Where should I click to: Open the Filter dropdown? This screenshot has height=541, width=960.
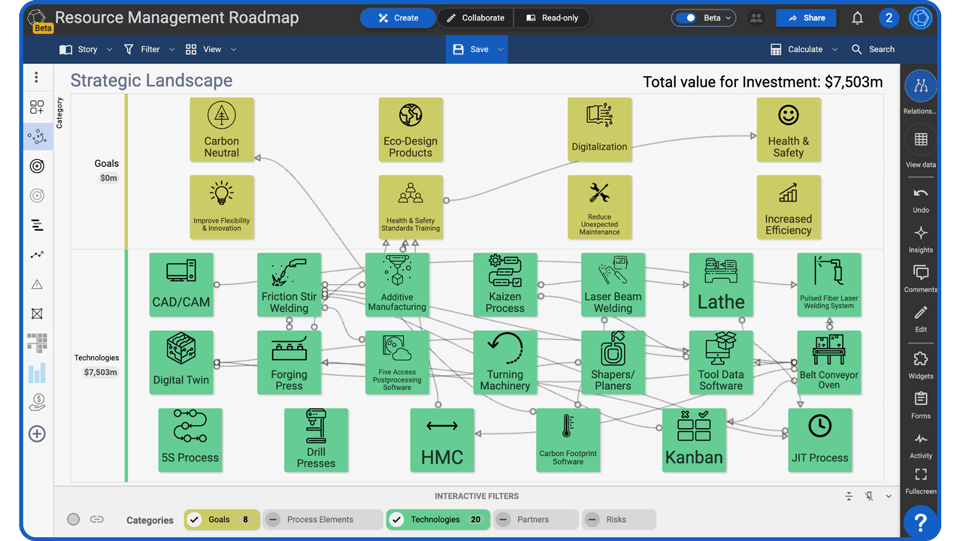click(x=148, y=49)
